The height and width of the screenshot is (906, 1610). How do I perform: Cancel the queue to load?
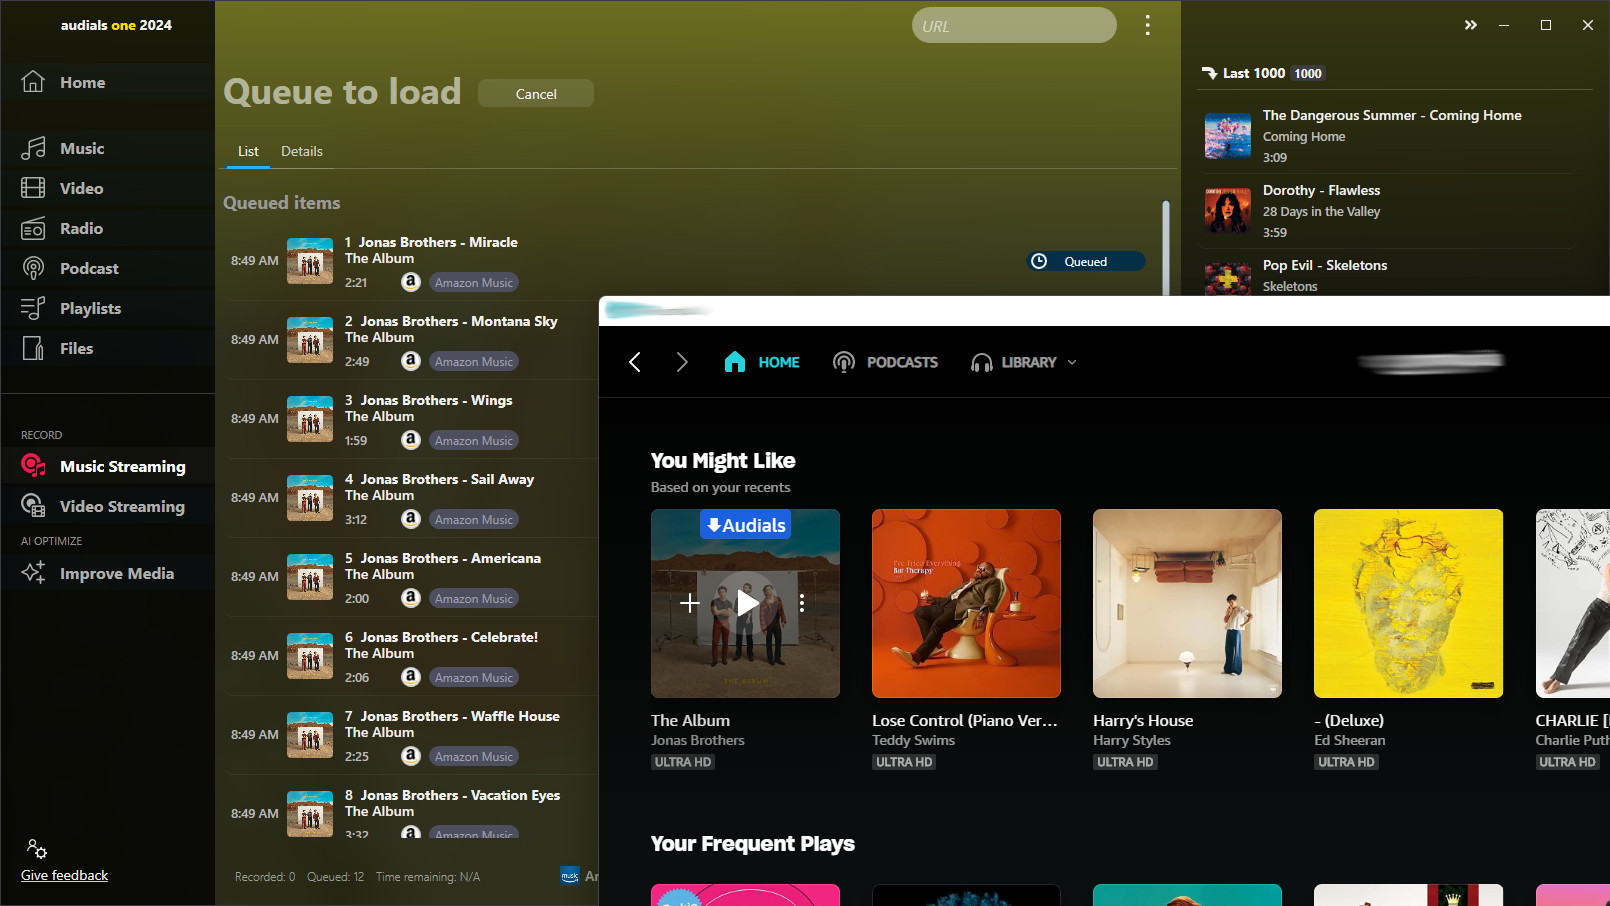click(x=536, y=93)
